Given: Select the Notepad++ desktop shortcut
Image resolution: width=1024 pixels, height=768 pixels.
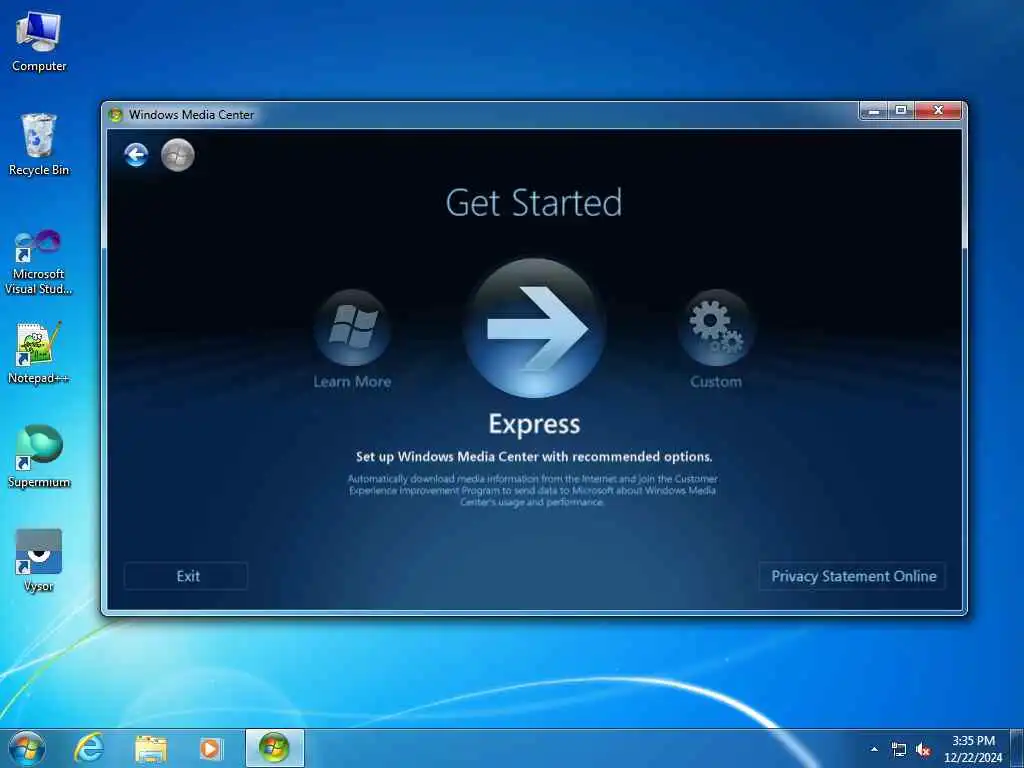Looking at the screenshot, I should 39,353.
